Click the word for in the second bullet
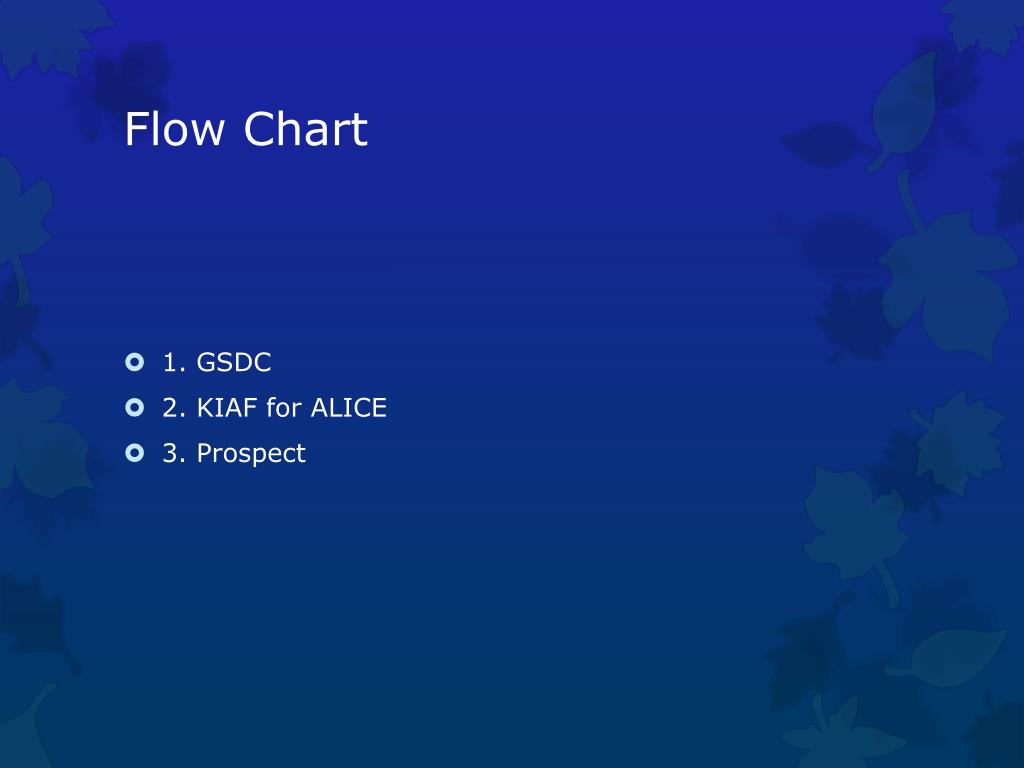 tap(283, 408)
